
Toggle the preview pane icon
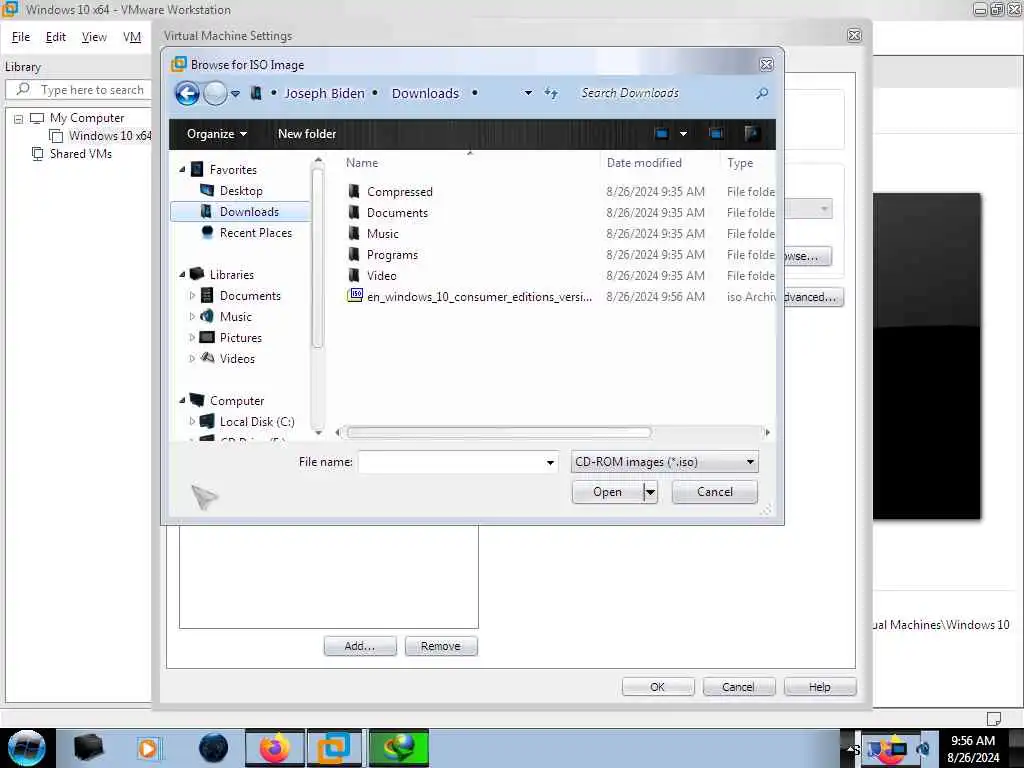click(716, 134)
